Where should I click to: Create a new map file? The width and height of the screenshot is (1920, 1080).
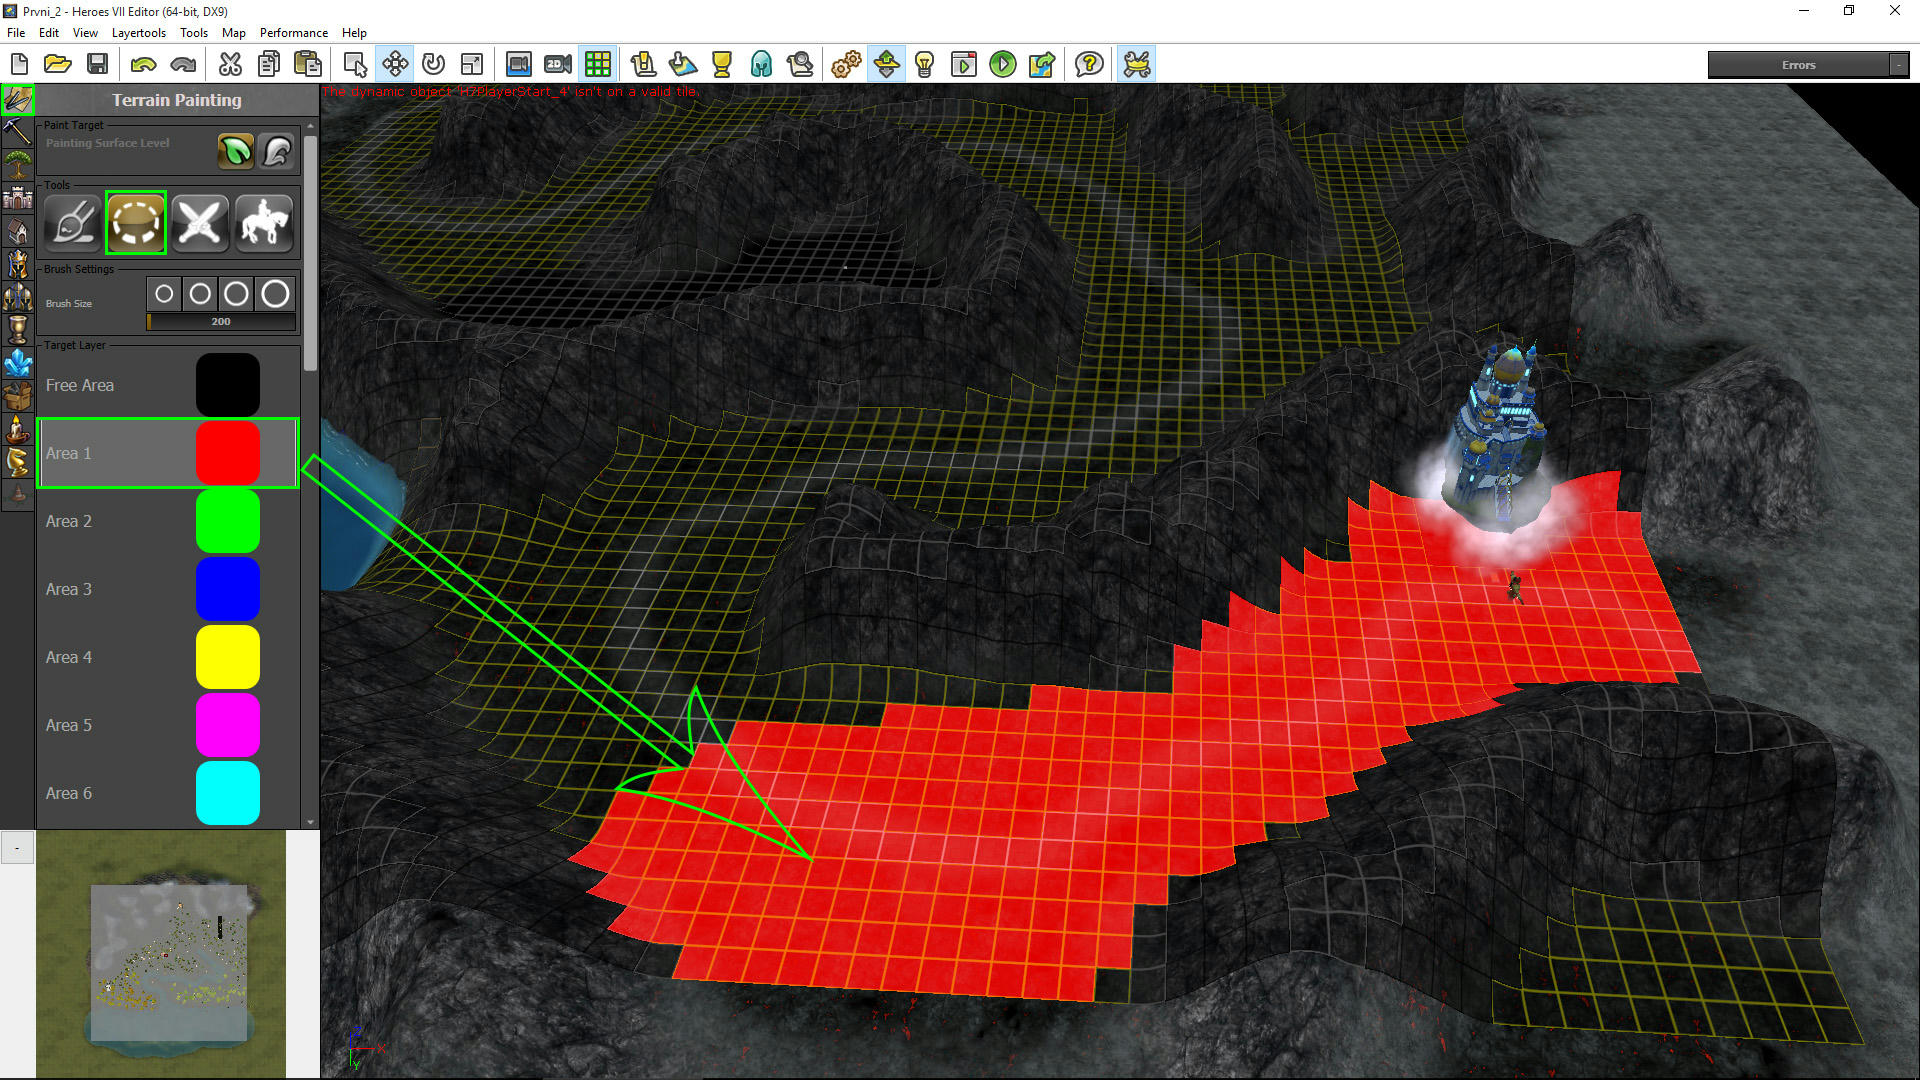click(x=19, y=64)
